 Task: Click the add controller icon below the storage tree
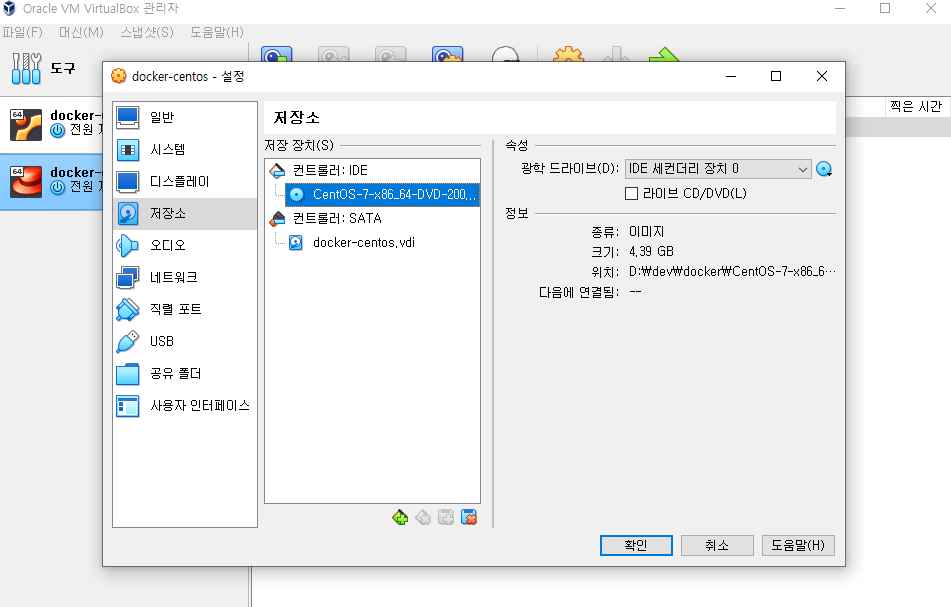(400, 517)
